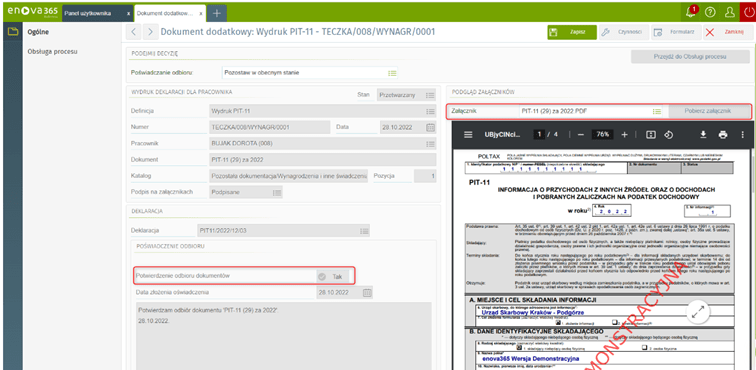Click the PDF zoom percentage 76%
756x370 pixels.
(603, 135)
